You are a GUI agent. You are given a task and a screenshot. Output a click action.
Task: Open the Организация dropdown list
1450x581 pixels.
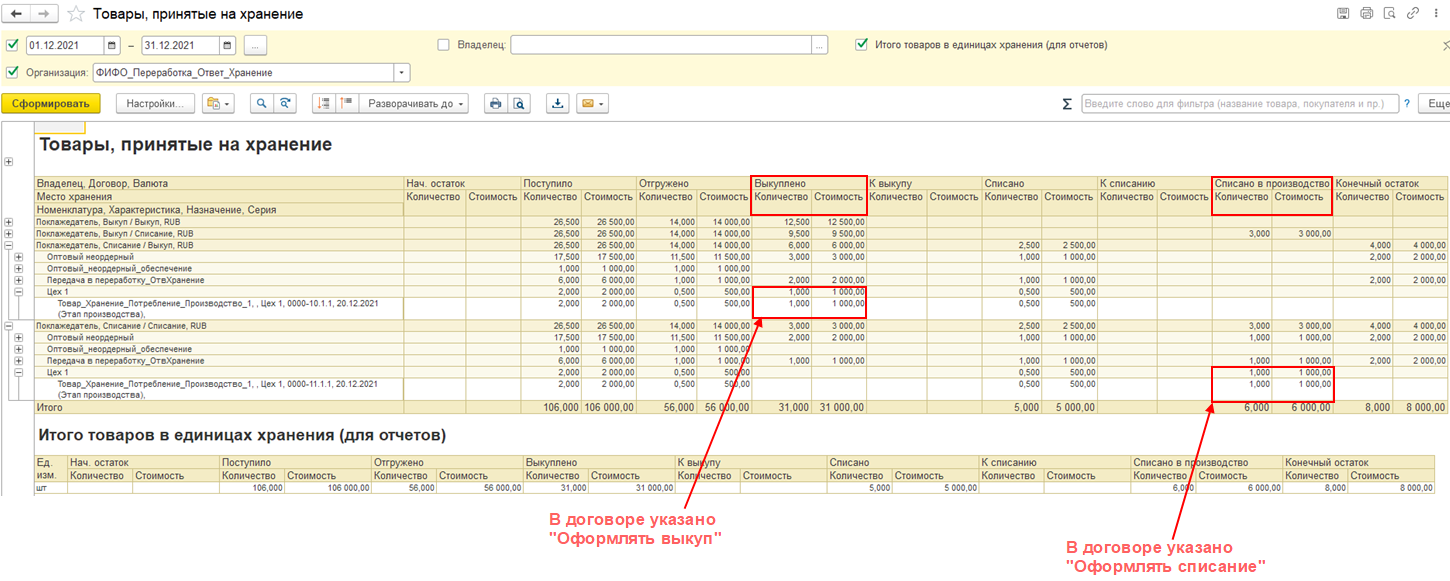point(402,72)
